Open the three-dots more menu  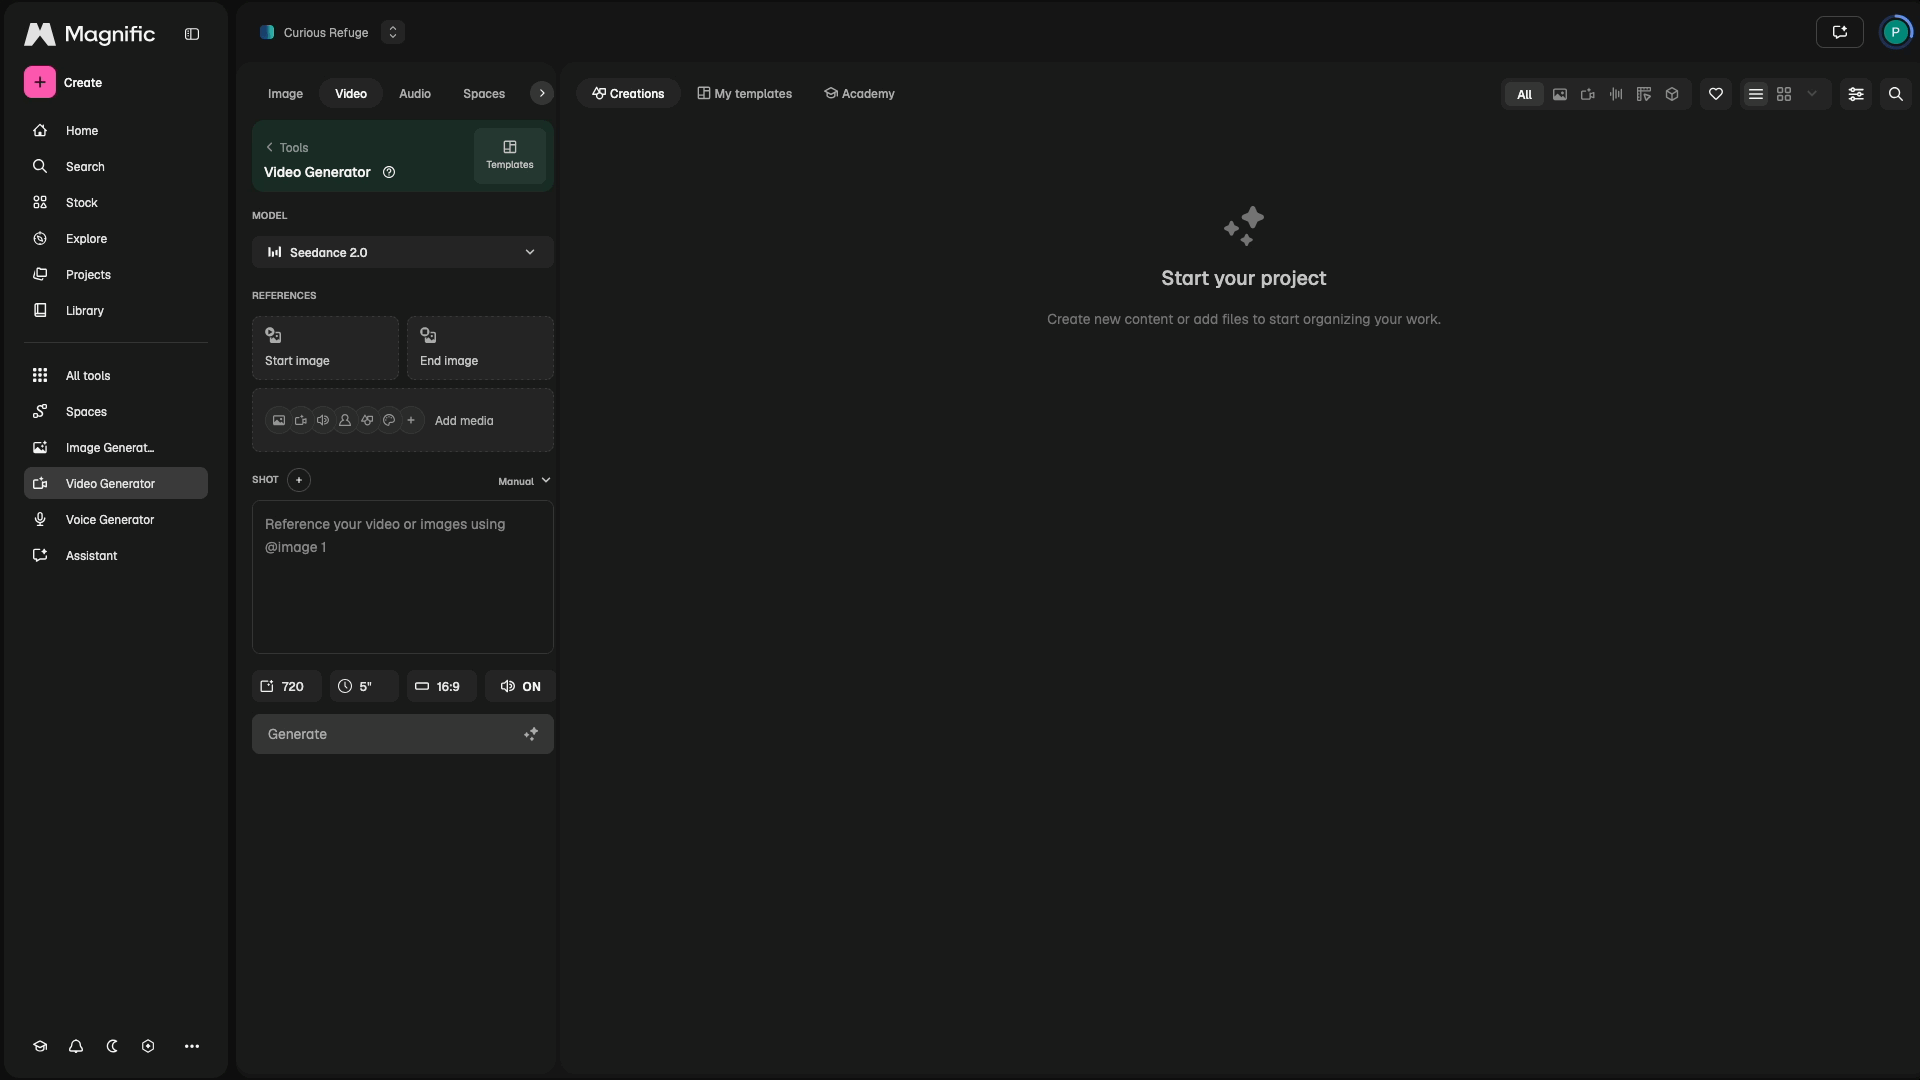(192, 1046)
